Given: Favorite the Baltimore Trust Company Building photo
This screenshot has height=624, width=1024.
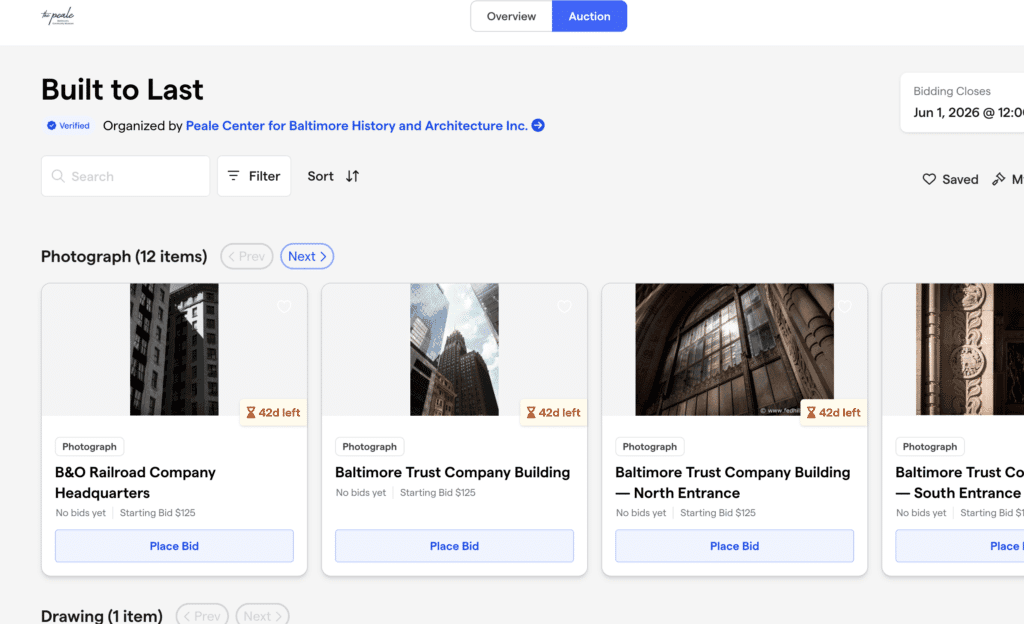Looking at the screenshot, I should pos(564,306).
